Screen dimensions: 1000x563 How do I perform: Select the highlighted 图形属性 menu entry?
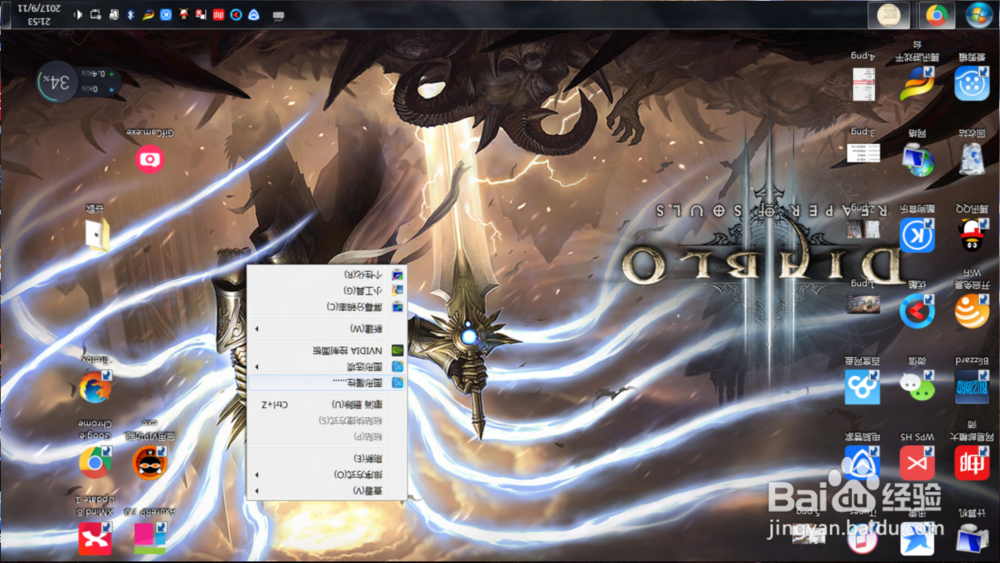tap(327, 383)
